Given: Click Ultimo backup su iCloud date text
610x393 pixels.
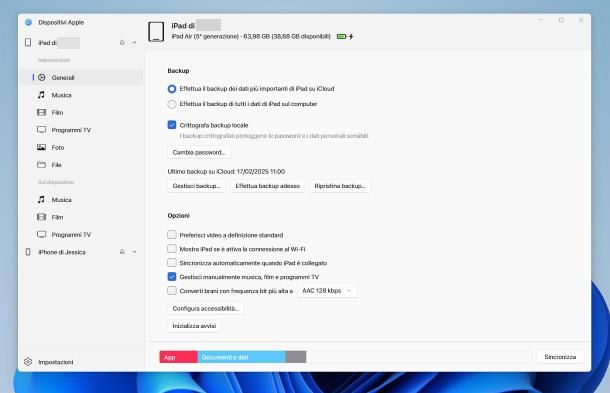Looking at the screenshot, I should 226,172.
